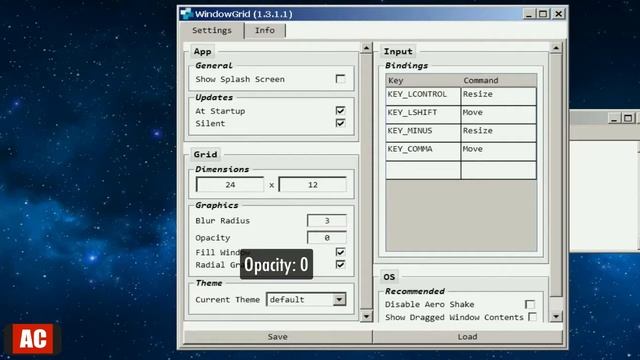Click the Blur Radius value field
The width and height of the screenshot is (640, 360).
[327, 220]
